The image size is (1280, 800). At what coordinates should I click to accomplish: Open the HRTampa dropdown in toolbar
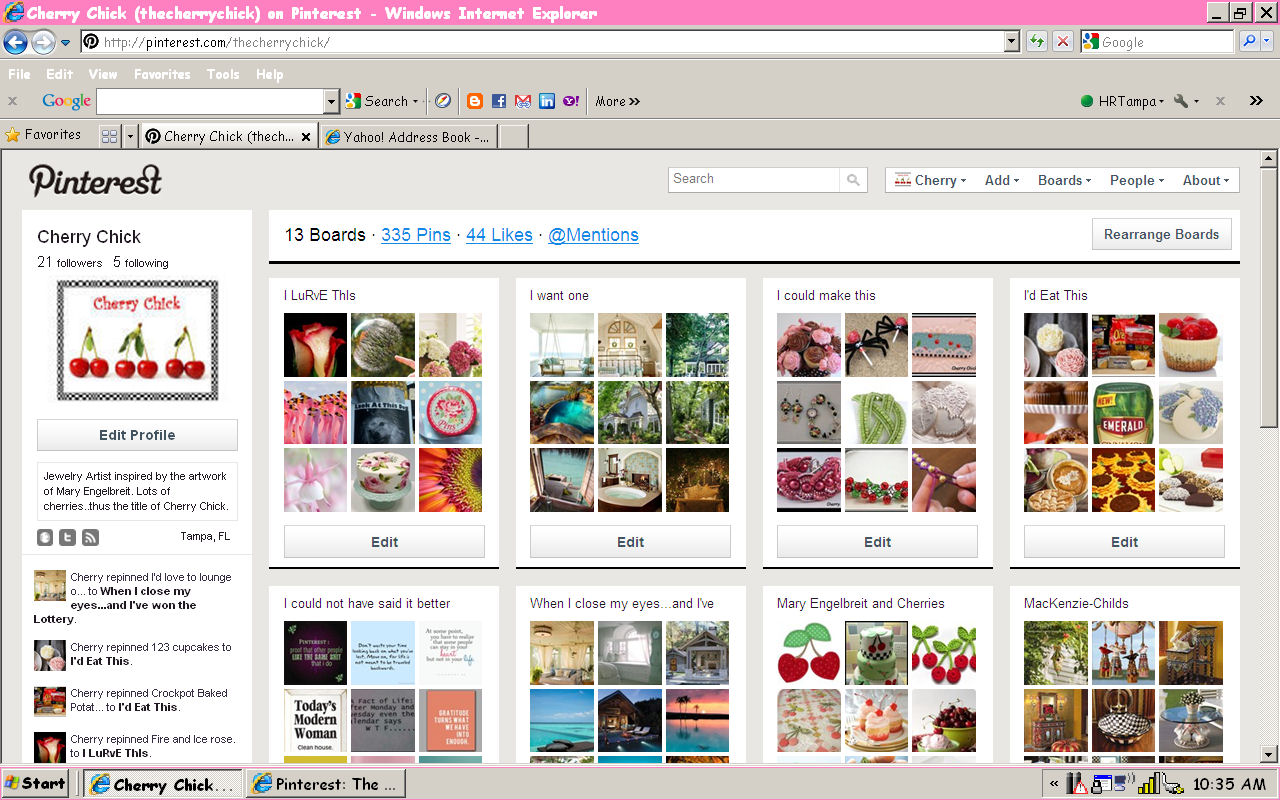tap(1122, 101)
